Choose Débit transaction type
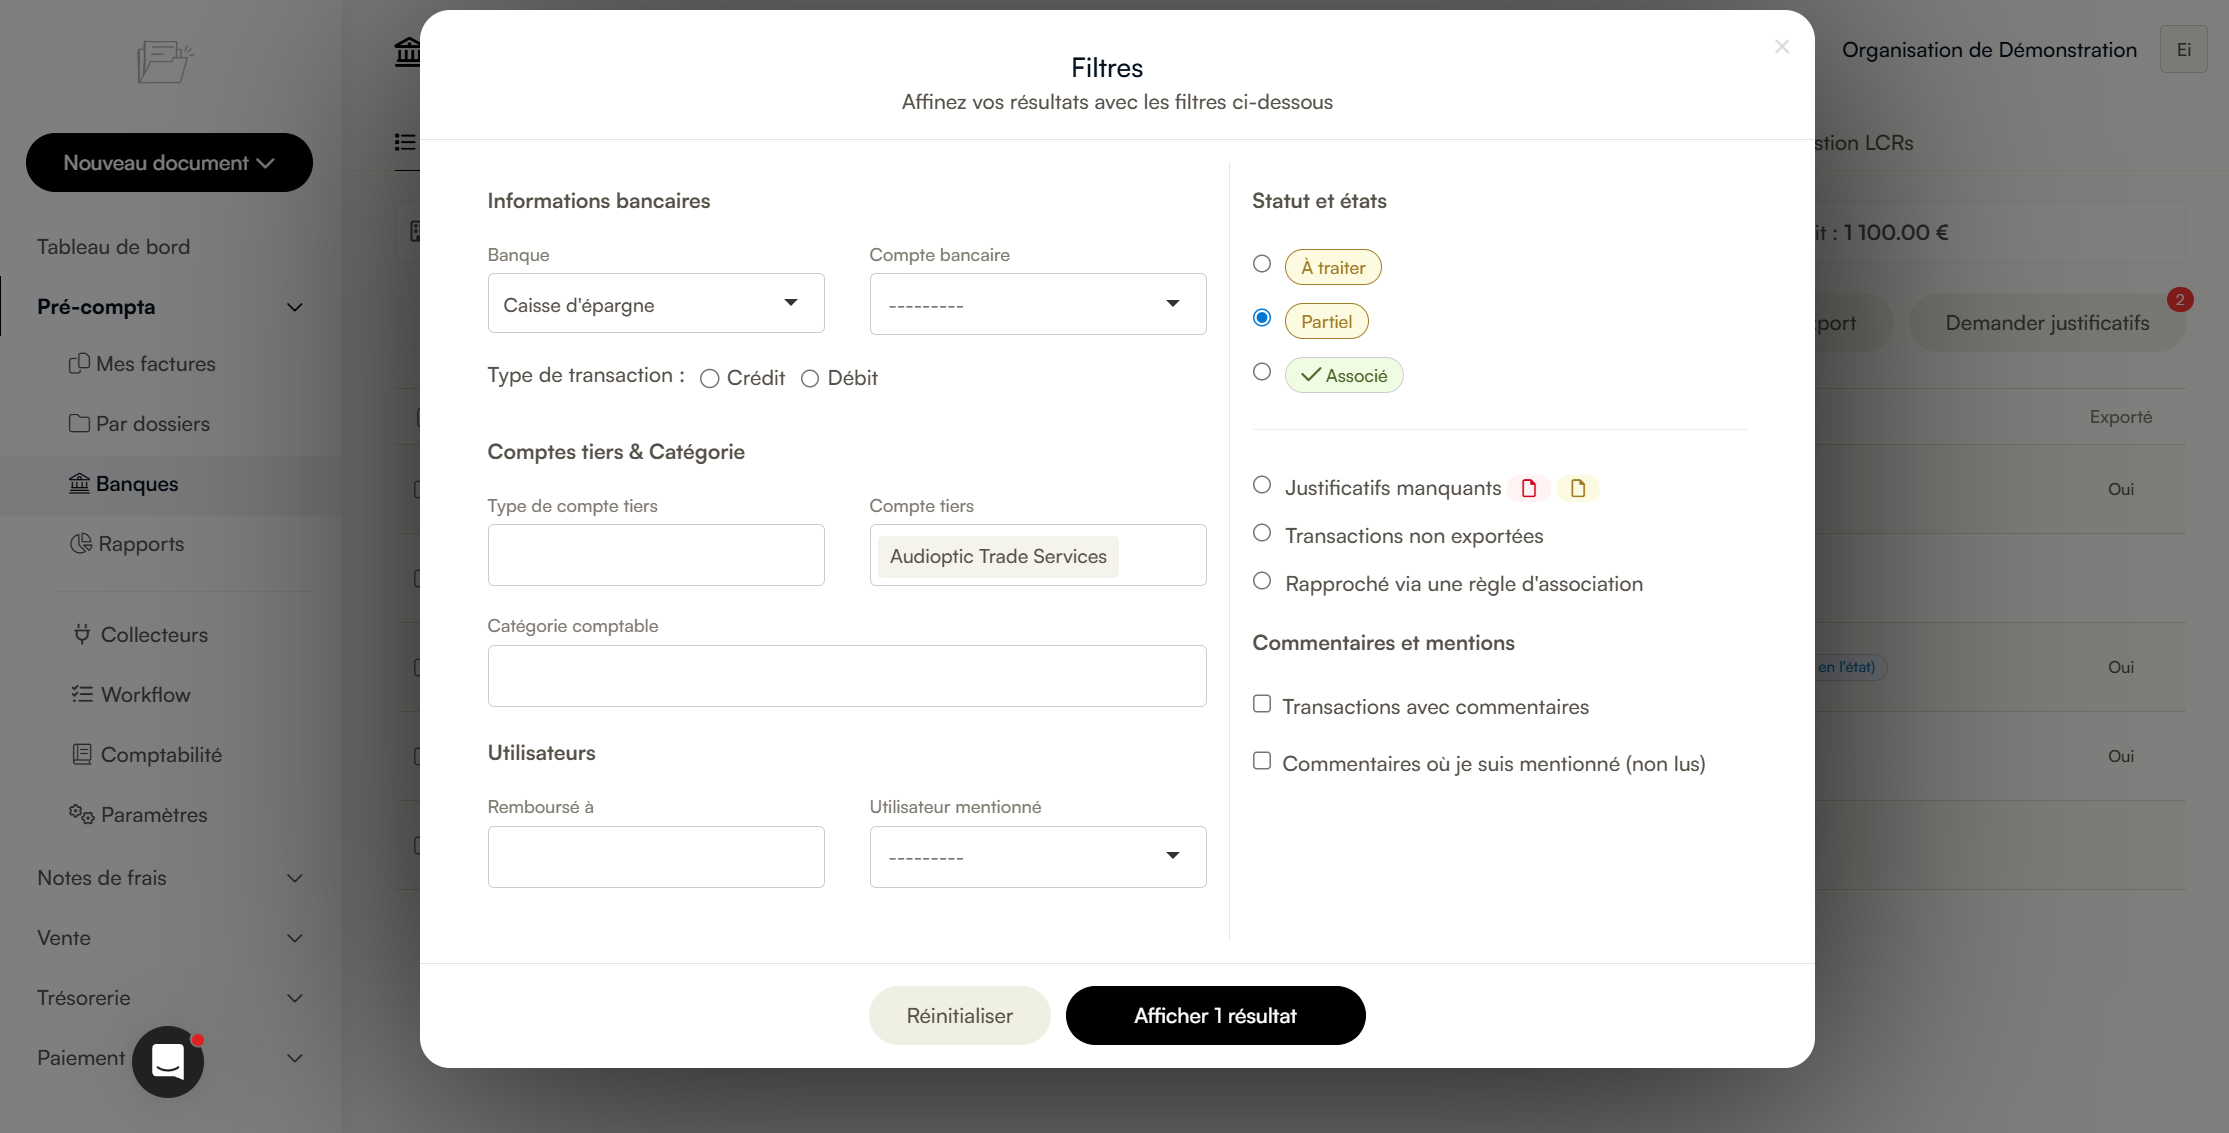Screen dimensions: 2229x1133 (x=810, y=379)
